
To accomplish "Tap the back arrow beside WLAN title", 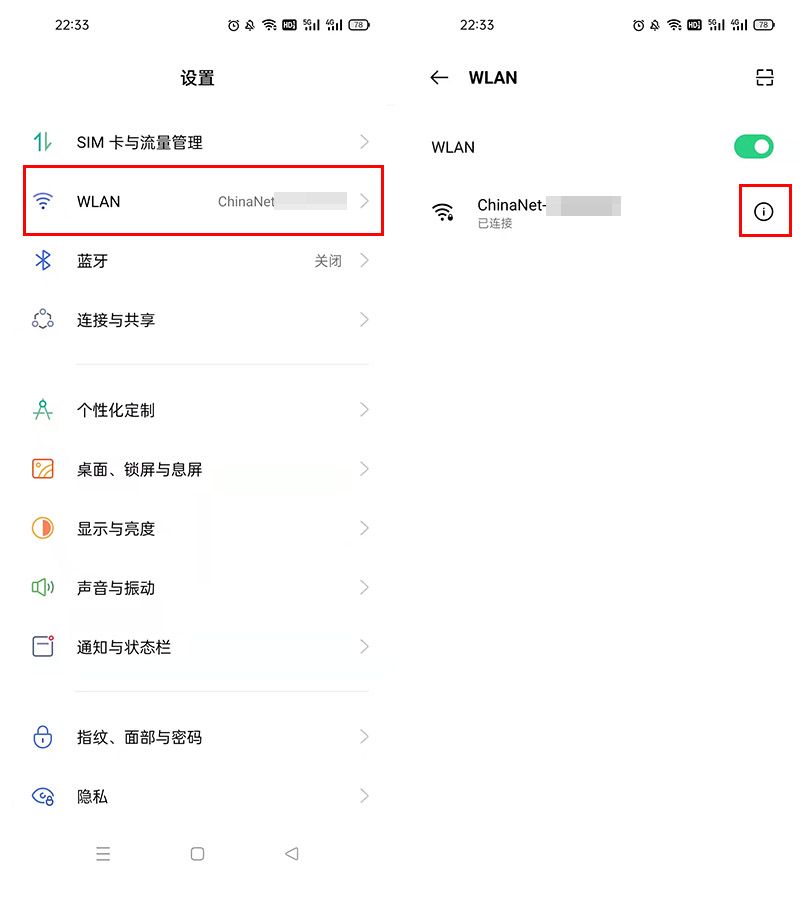I will click(x=439, y=77).
